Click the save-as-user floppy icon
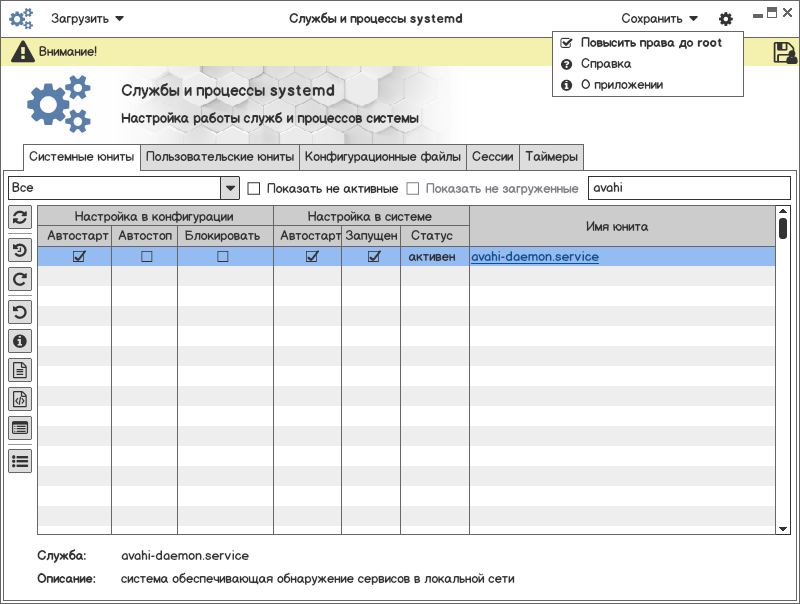This screenshot has height=604, width=800. 784,53
